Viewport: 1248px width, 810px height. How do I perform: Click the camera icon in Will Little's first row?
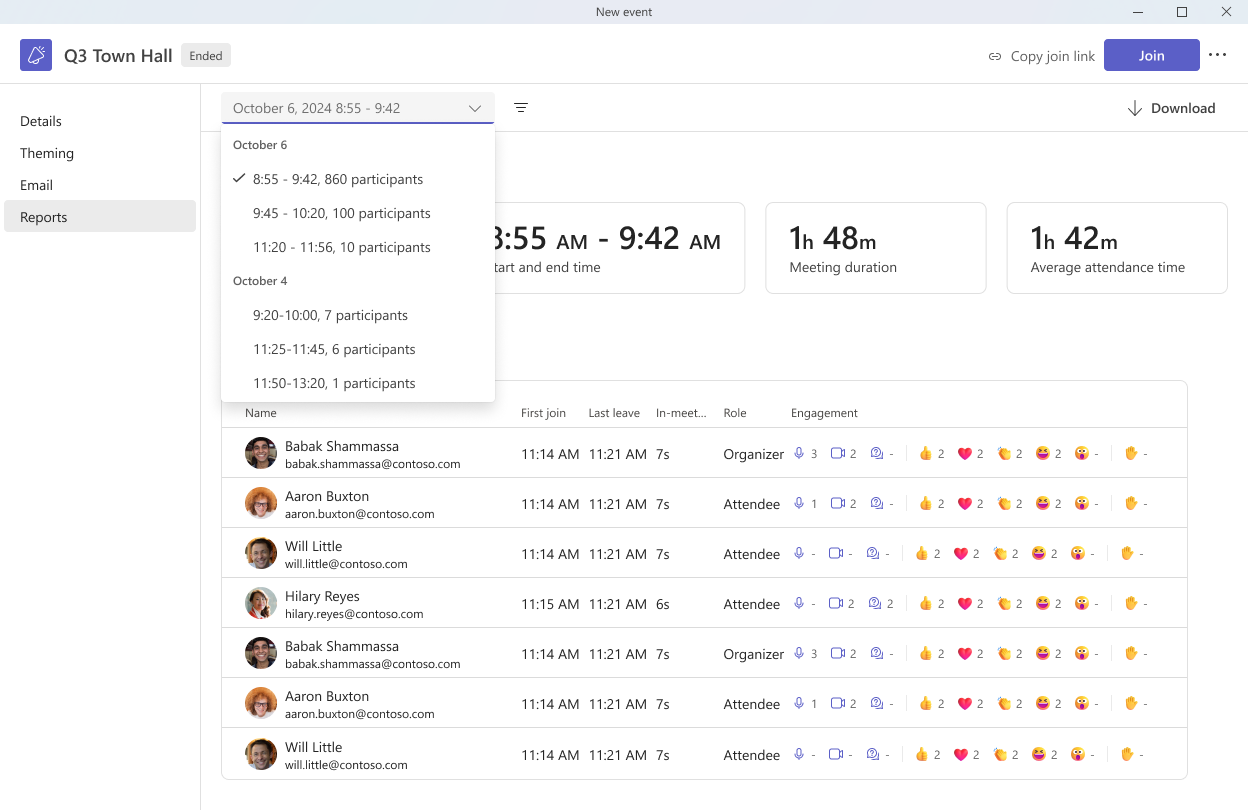pos(837,554)
